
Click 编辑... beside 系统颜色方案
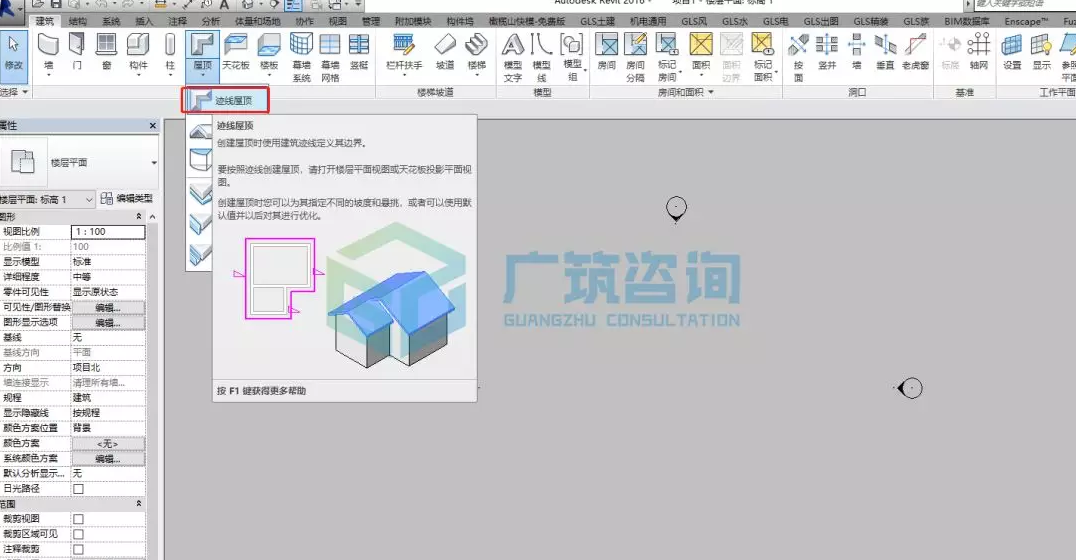[108, 458]
